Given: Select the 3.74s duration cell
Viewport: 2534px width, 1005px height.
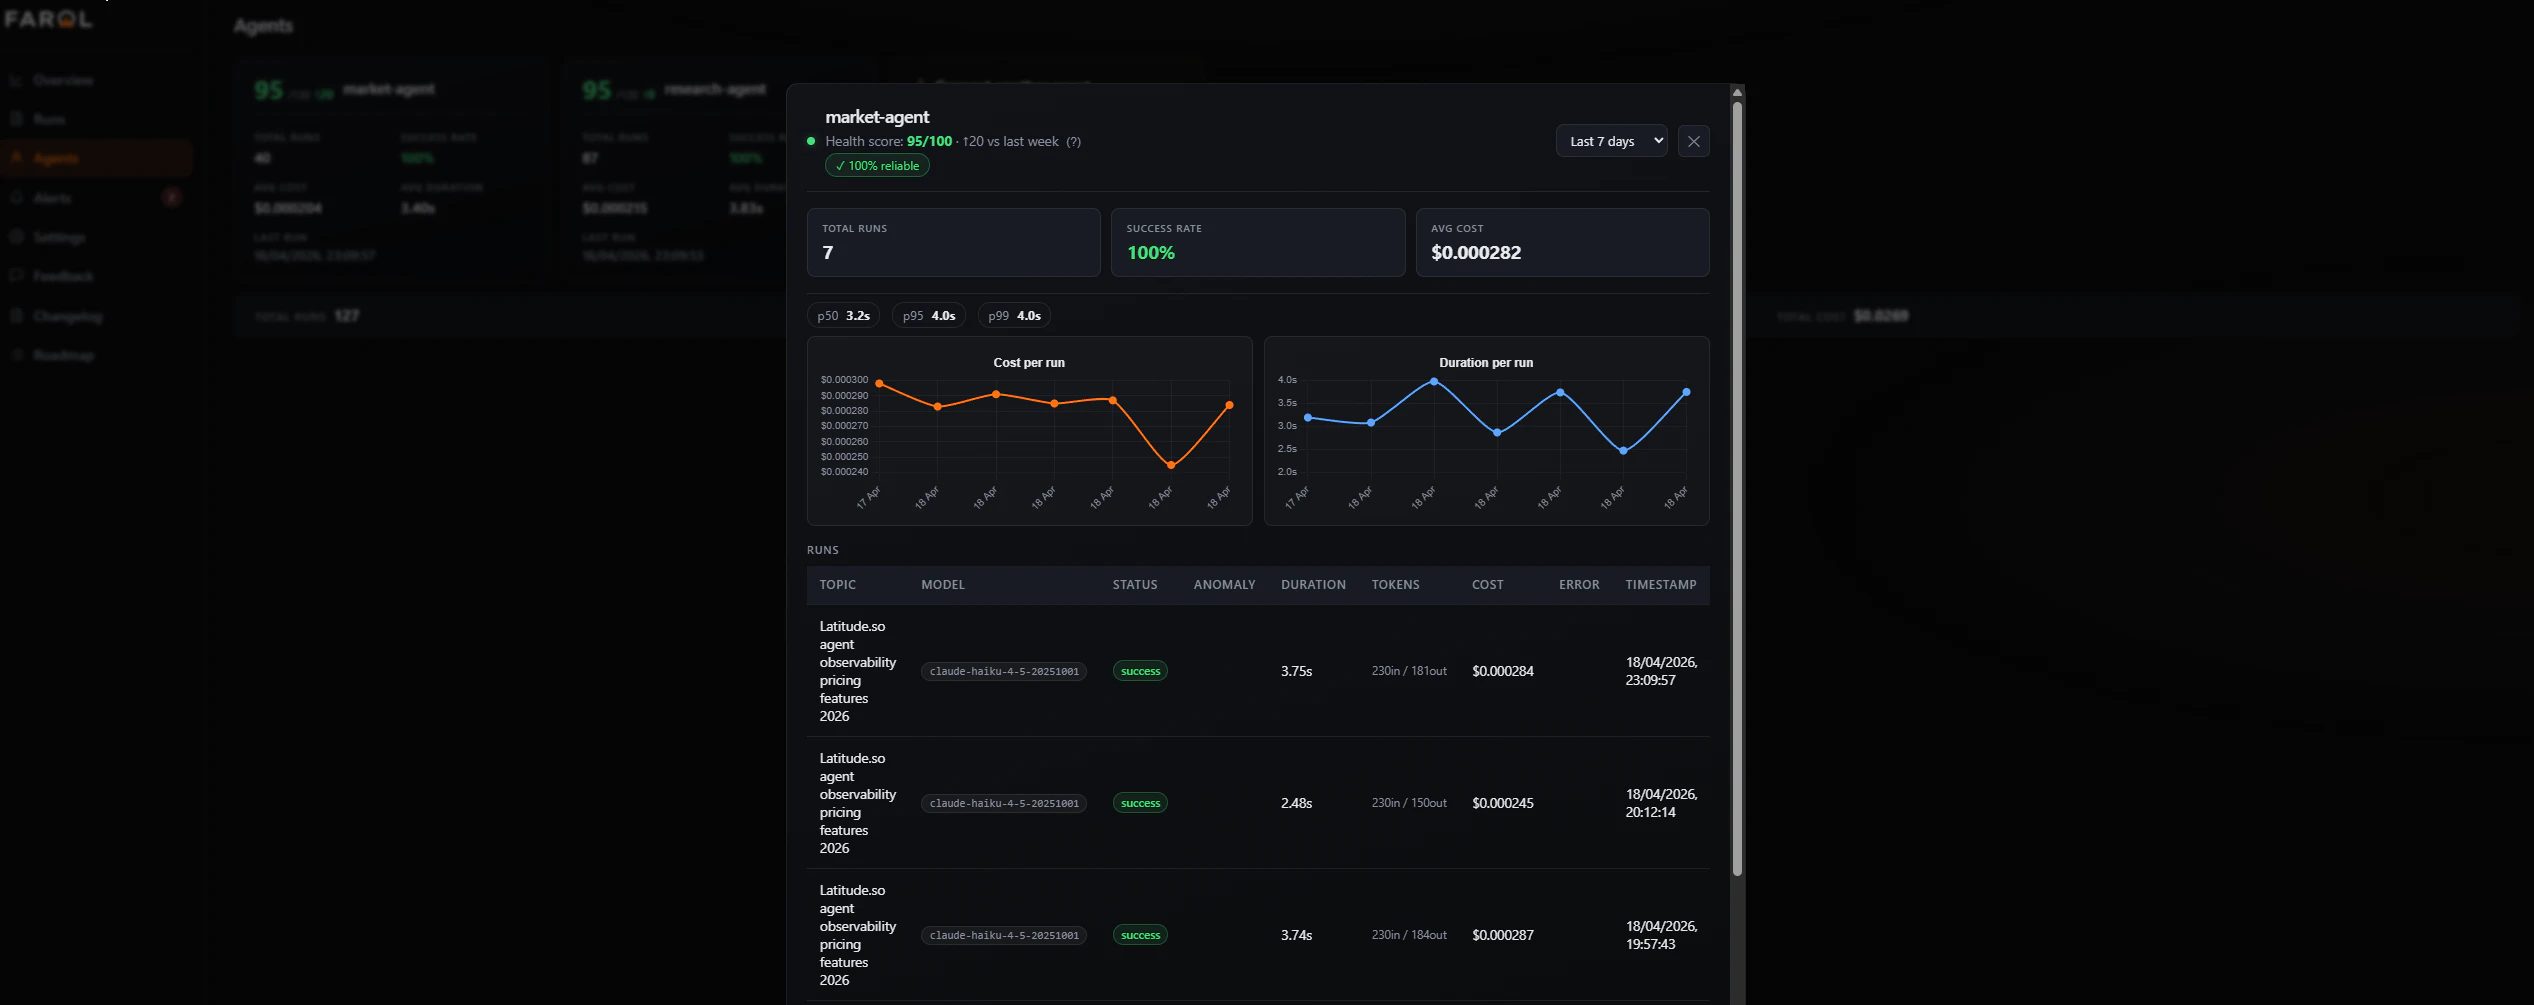Looking at the screenshot, I should click(1296, 935).
